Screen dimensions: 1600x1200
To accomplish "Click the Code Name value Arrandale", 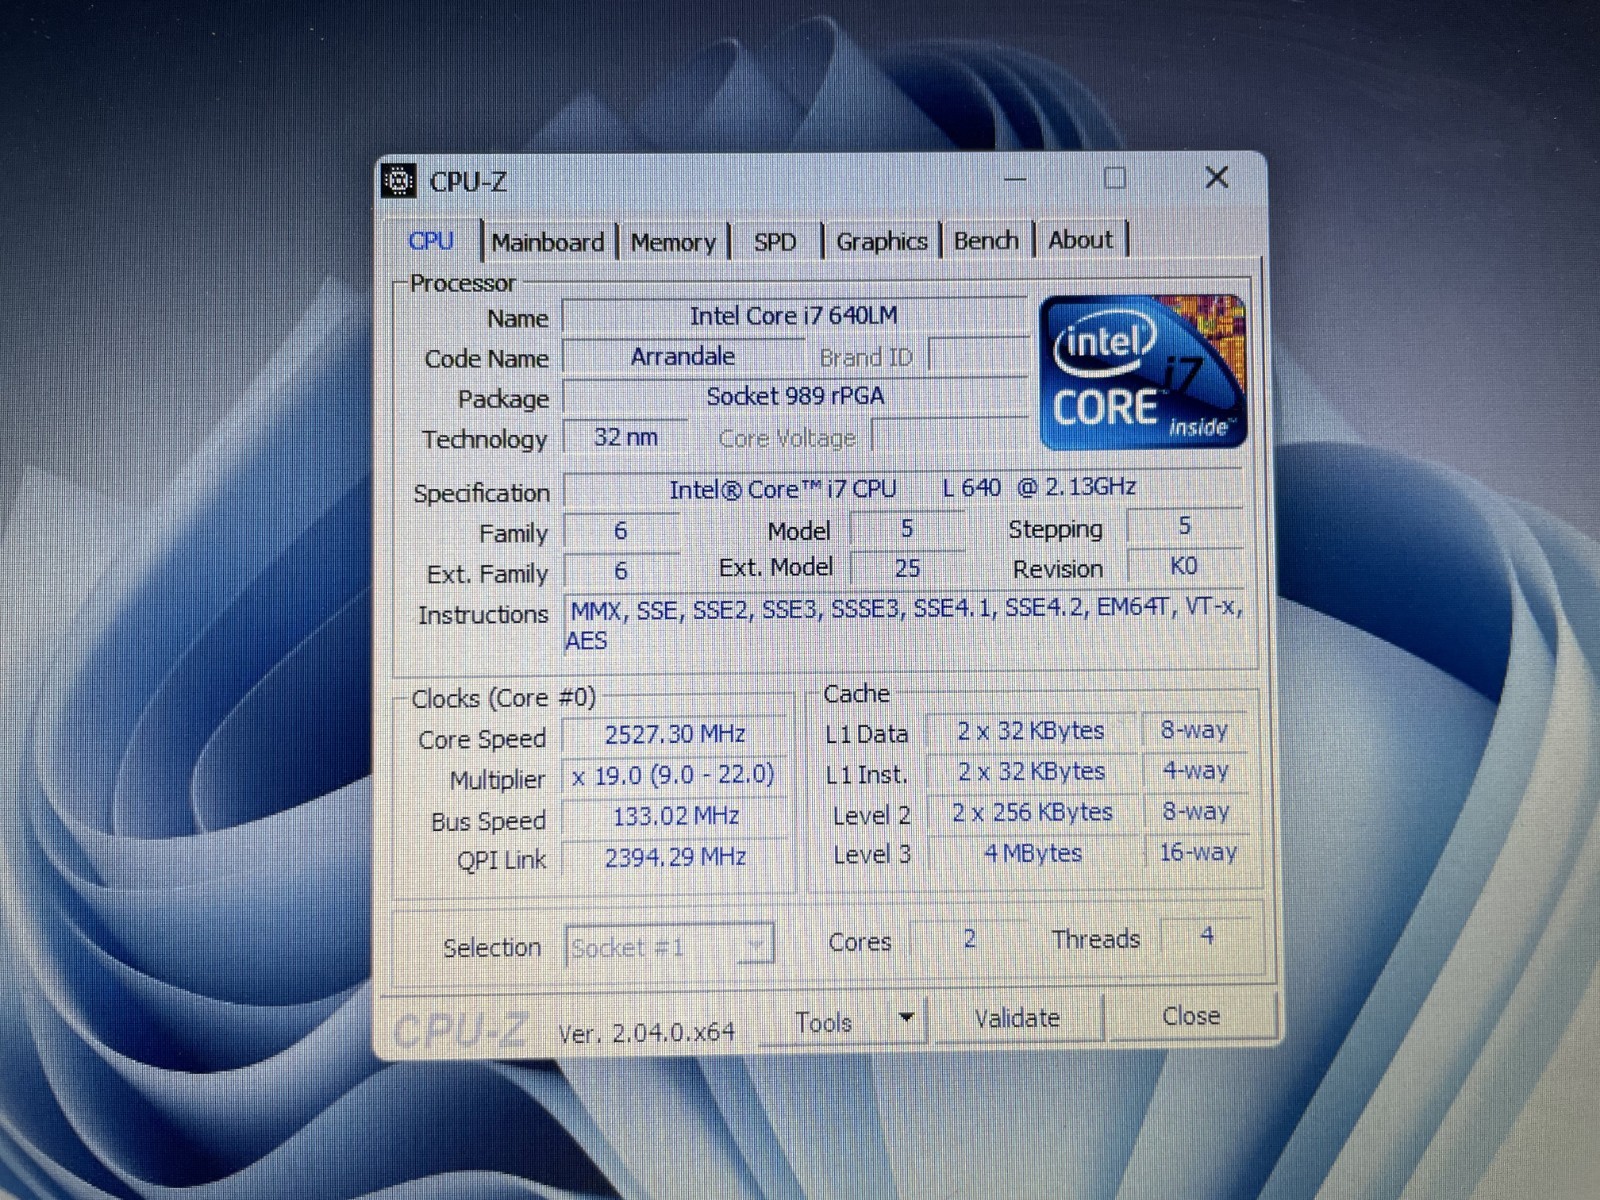I will pos(683,356).
